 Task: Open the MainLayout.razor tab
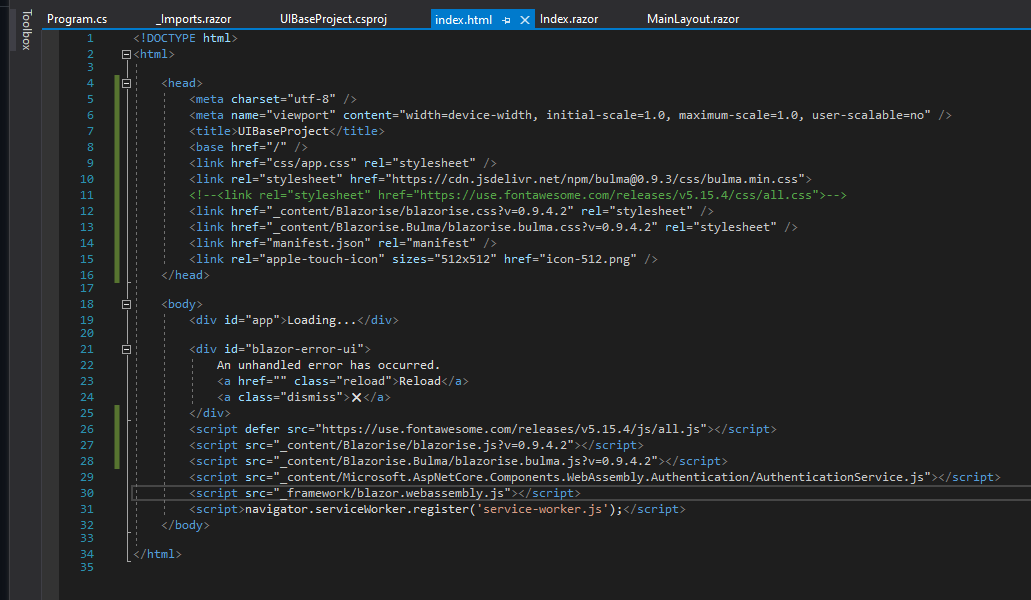pos(693,18)
